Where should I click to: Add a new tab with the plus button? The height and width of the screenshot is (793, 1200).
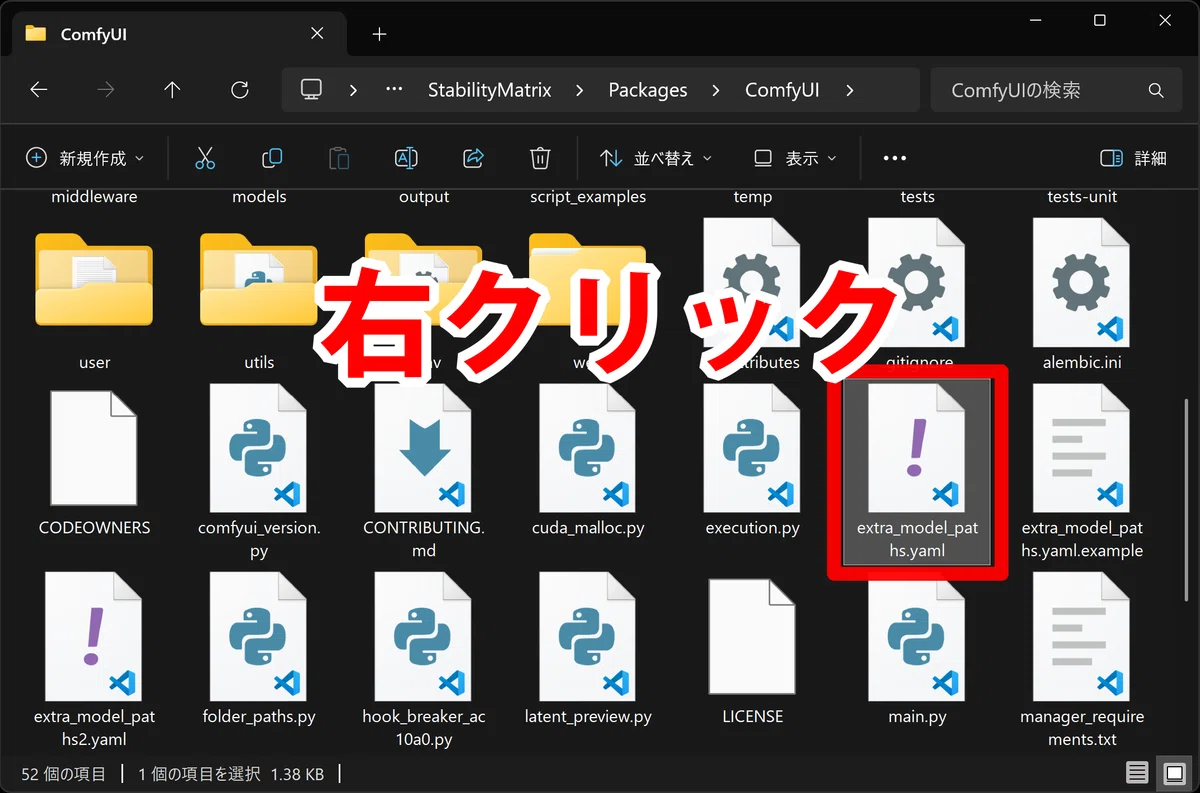(379, 34)
